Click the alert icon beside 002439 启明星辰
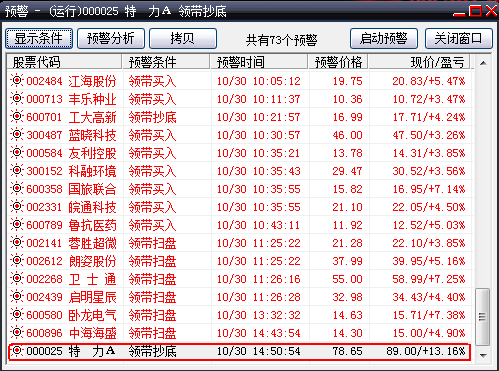The width and height of the screenshot is (499, 371). coord(17,296)
